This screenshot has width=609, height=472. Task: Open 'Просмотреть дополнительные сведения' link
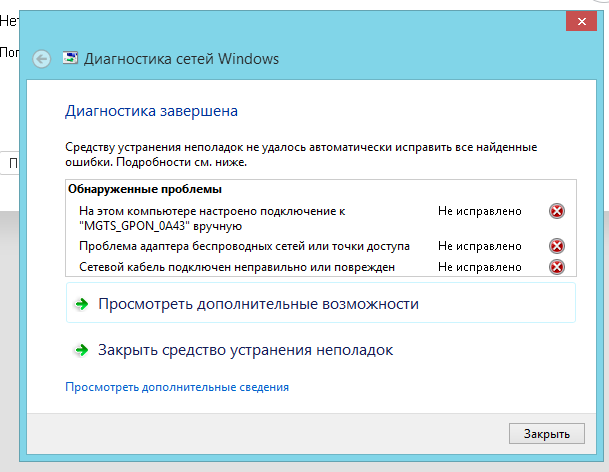[177, 387]
